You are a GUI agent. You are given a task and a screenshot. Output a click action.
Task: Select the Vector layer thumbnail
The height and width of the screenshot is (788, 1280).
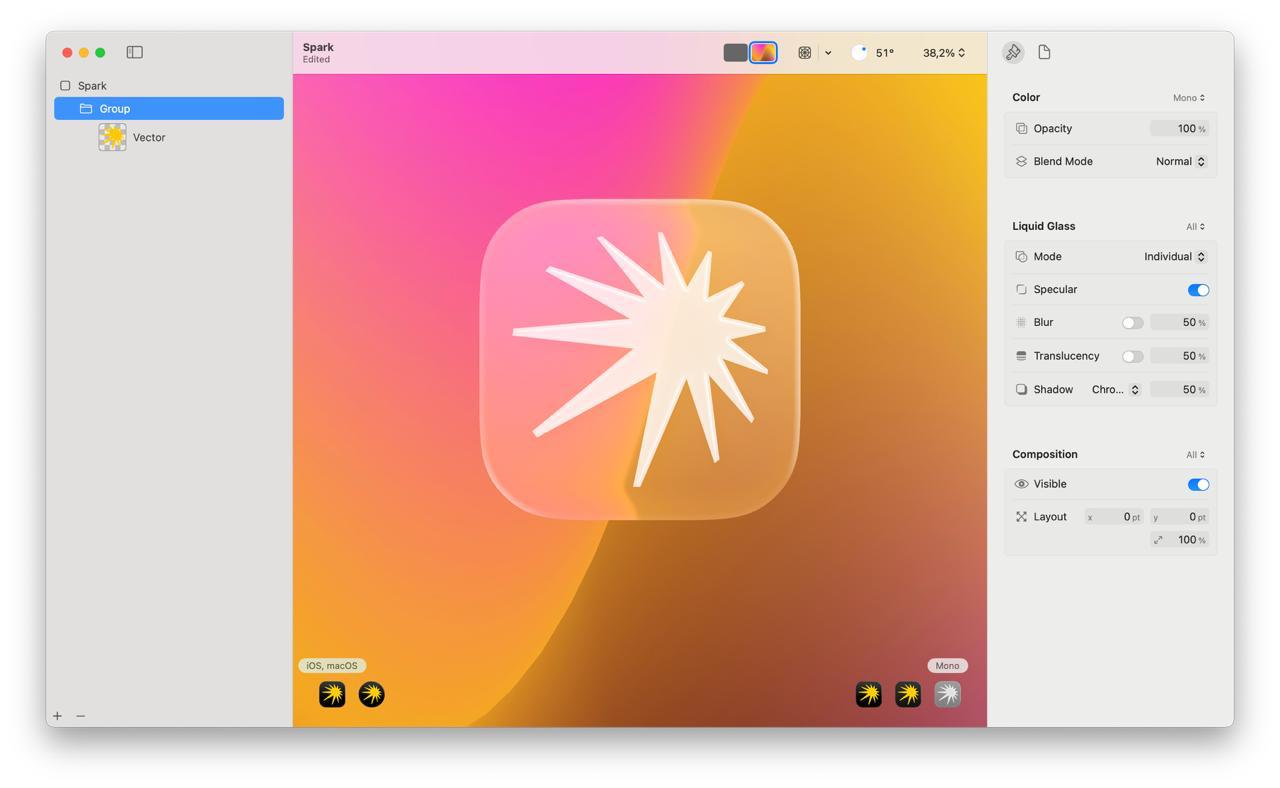[112, 137]
